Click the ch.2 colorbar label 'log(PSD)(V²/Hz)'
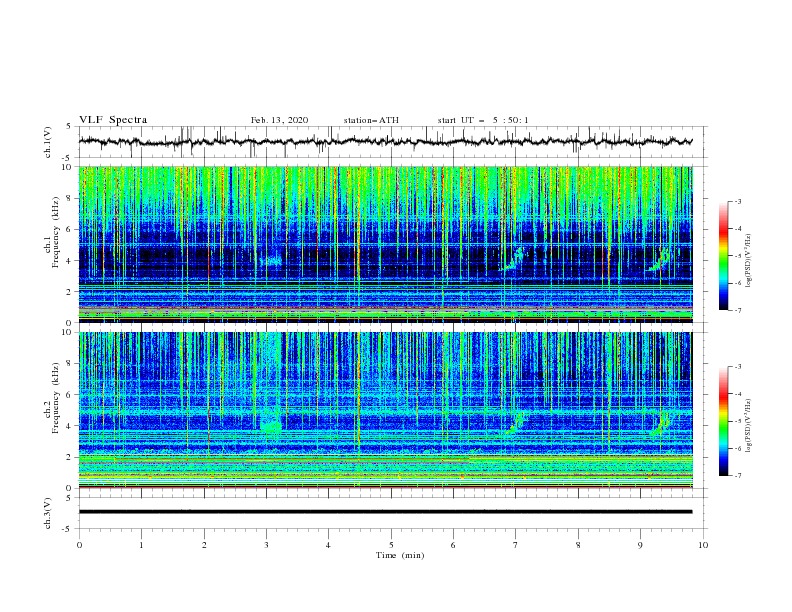Image resolution: width=792 pixels, height=612 pixels. coord(749,426)
